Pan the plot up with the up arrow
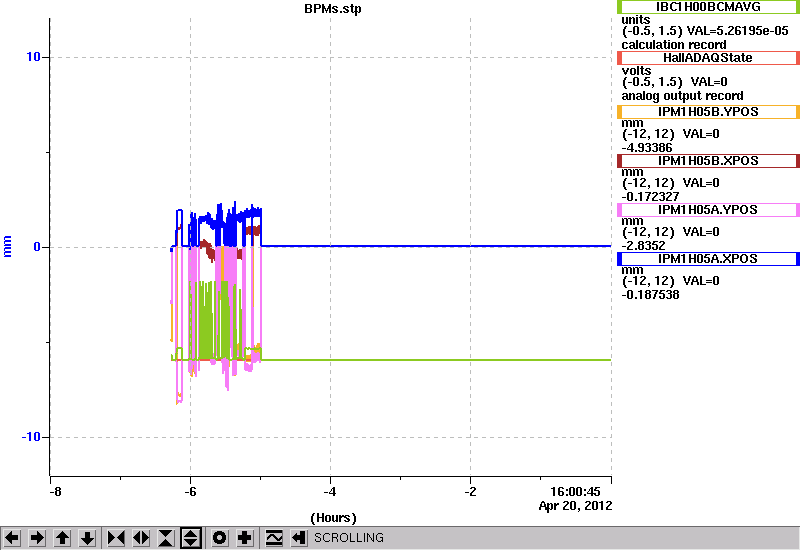 click(x=62, y=538)
